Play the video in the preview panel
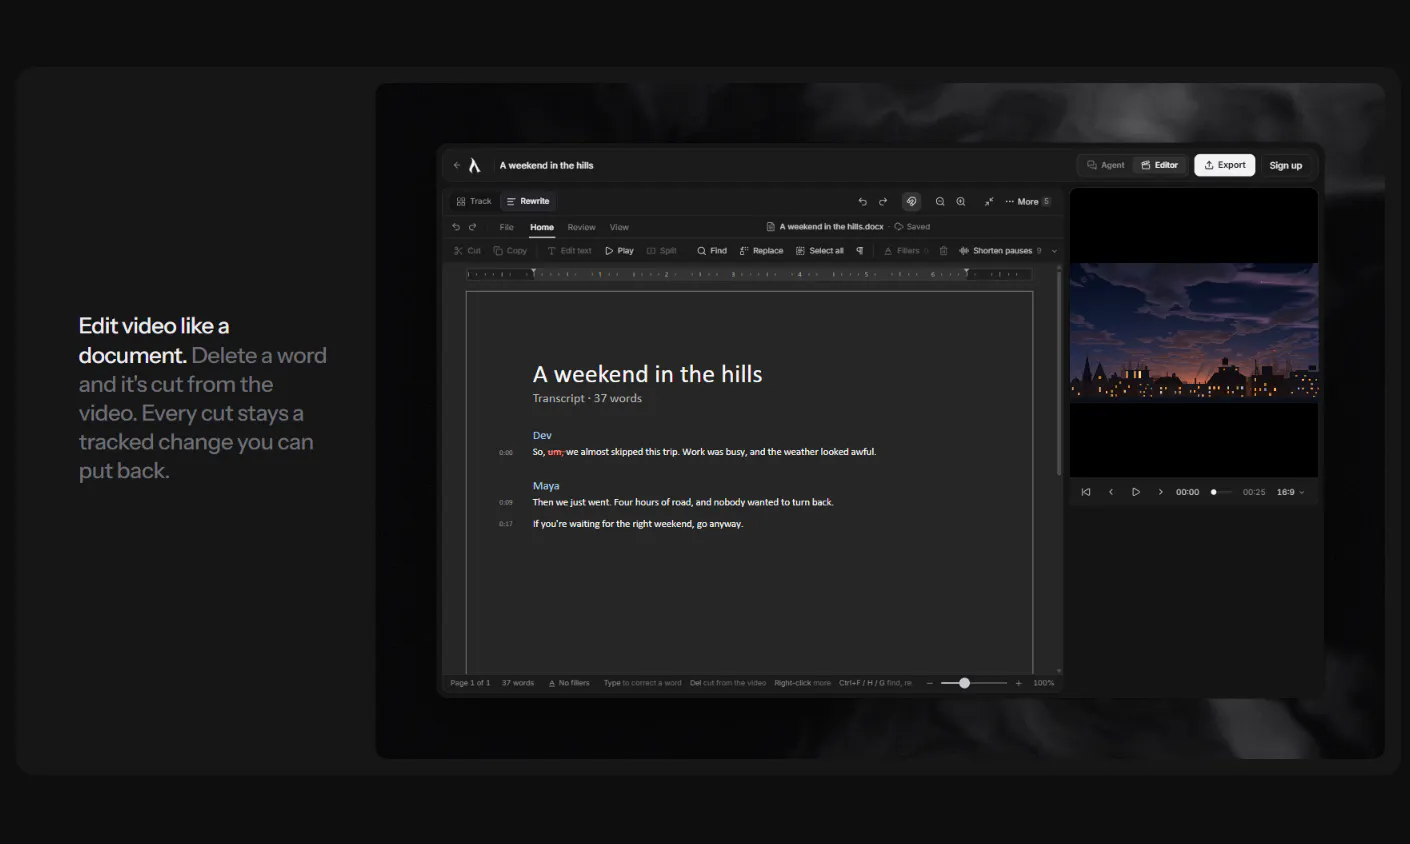1410x844 pixels. click(x=1136, y=492)
